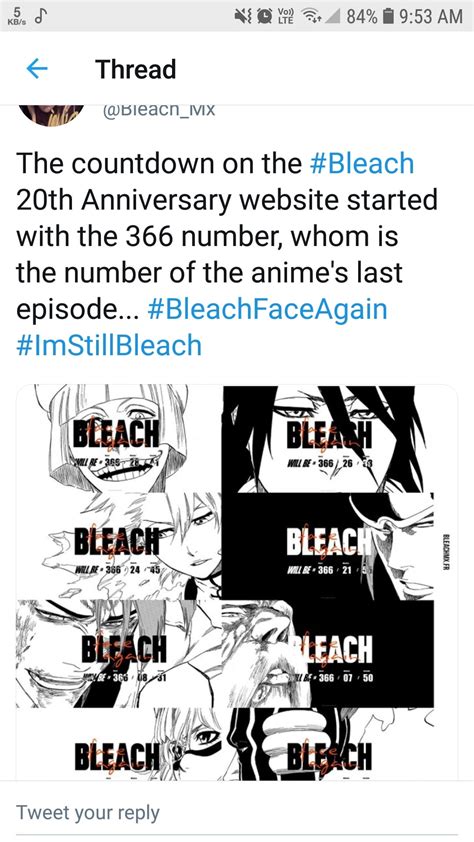Tap the Thread header title
Image resolution: width=474 pixels, height=842 pixels.
(x=135, y=69)
